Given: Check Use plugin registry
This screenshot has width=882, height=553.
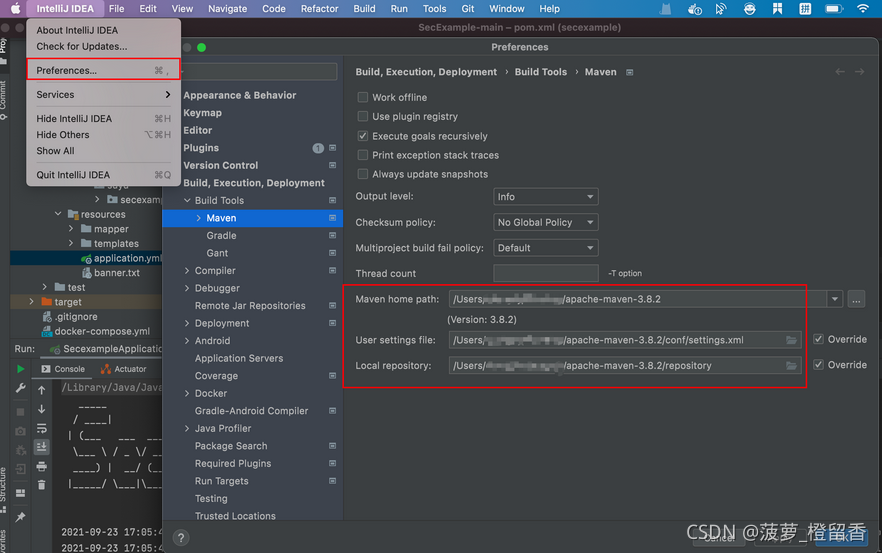Looking at the screenshot, I should pos(363,116).
